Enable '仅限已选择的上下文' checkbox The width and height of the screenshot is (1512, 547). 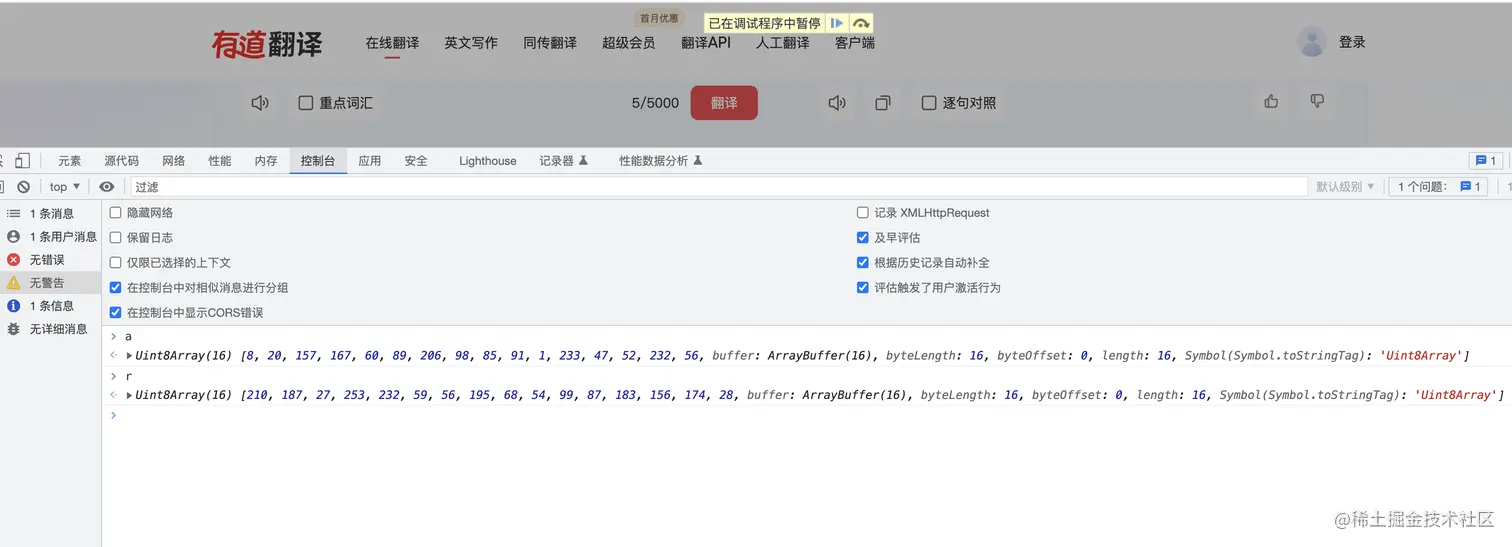[116, 263]
